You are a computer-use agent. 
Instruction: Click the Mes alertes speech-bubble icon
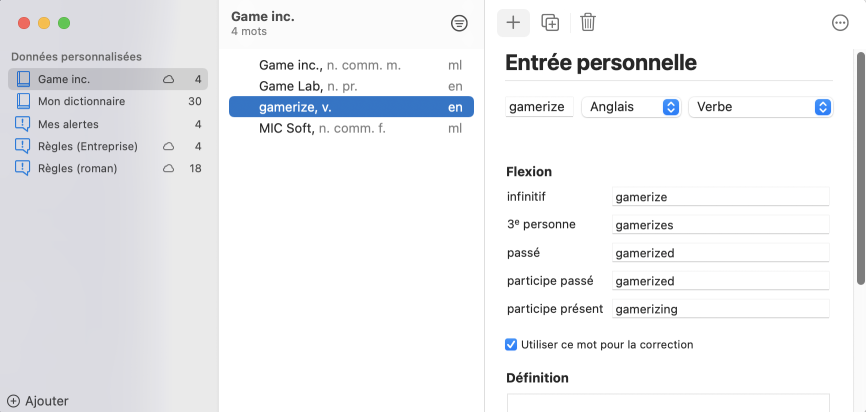click(23, 124)
